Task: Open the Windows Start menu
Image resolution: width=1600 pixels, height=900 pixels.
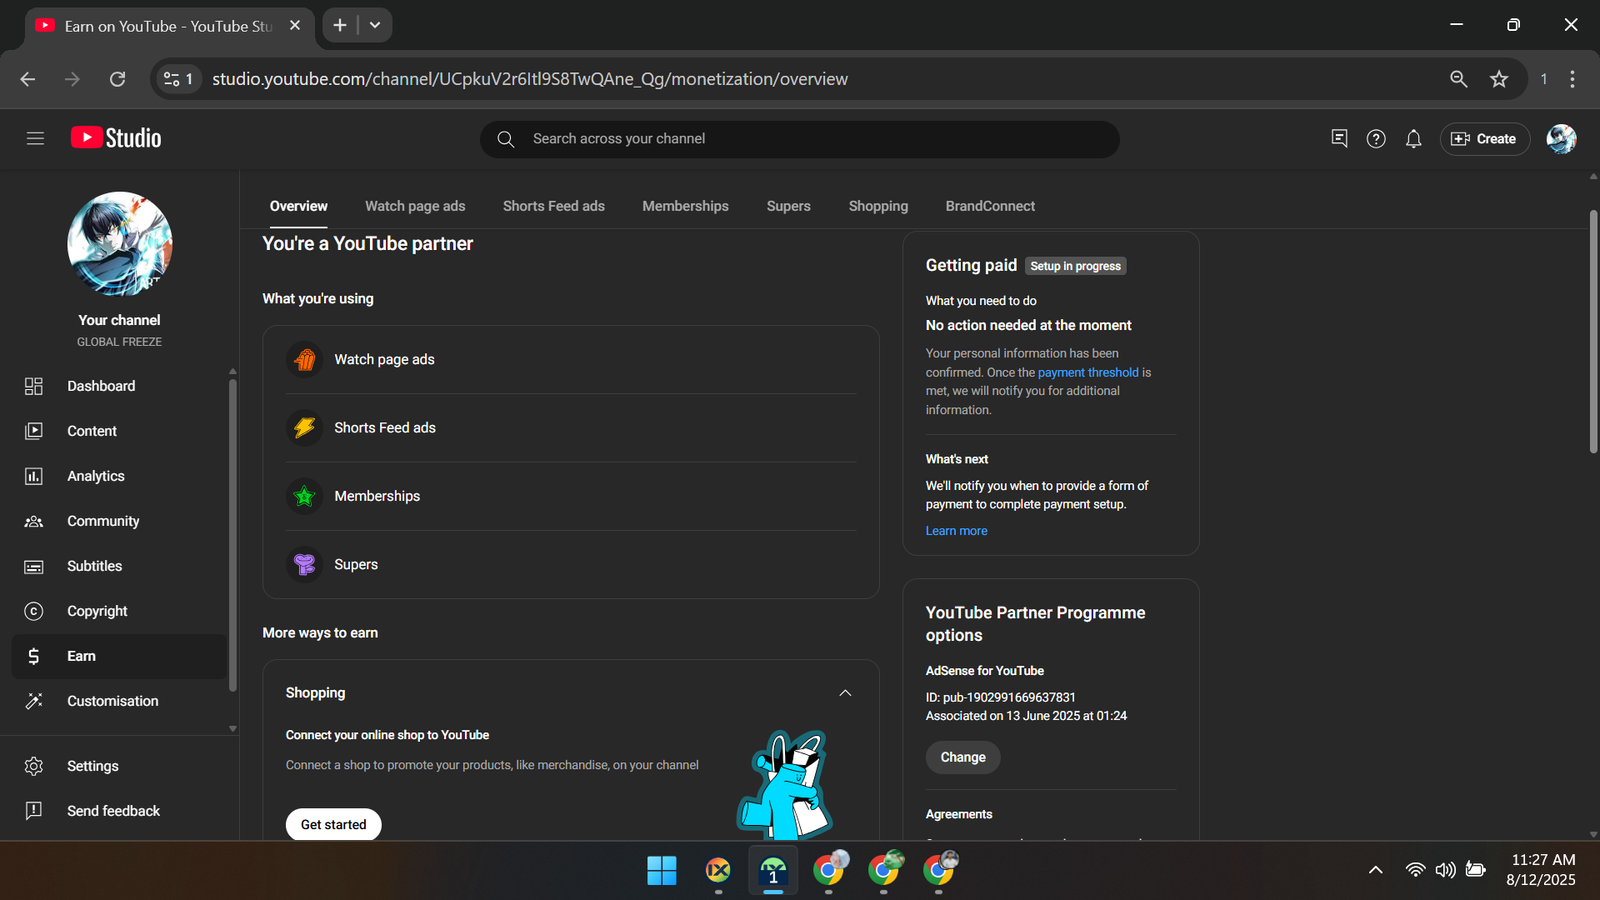Action: click(662, 870)
